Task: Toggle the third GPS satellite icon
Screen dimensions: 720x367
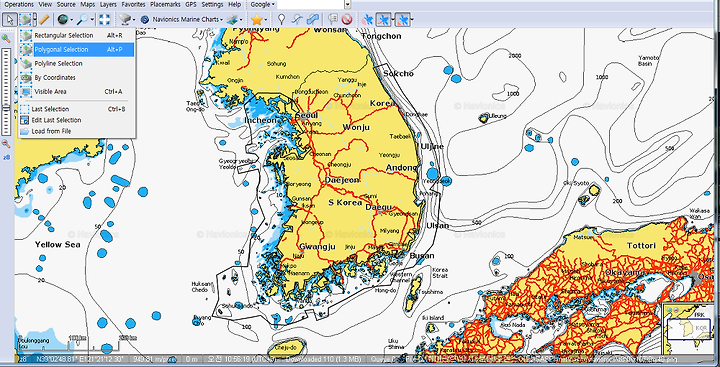Action: (x=402, y=19)
